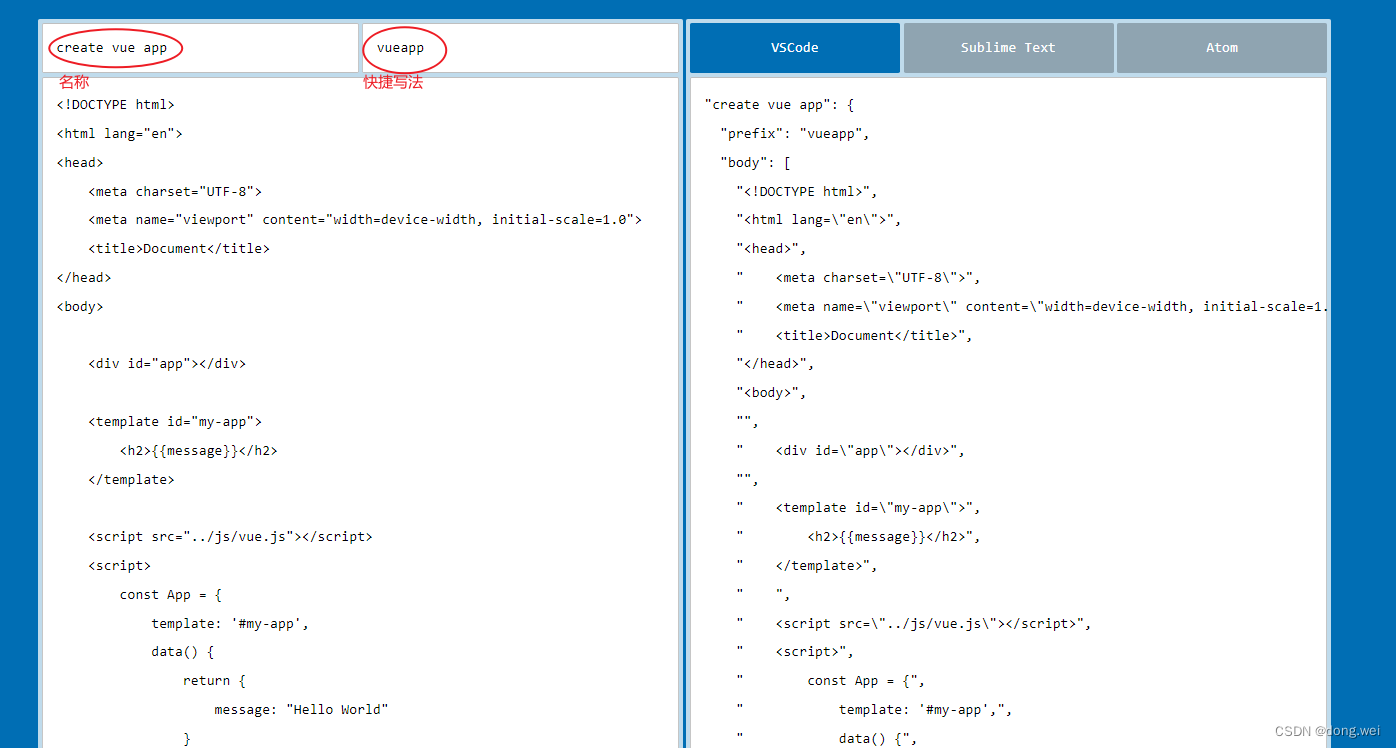Select the '<h2>{{message}}</h2>' line in the editor

[x=198, y=450]
